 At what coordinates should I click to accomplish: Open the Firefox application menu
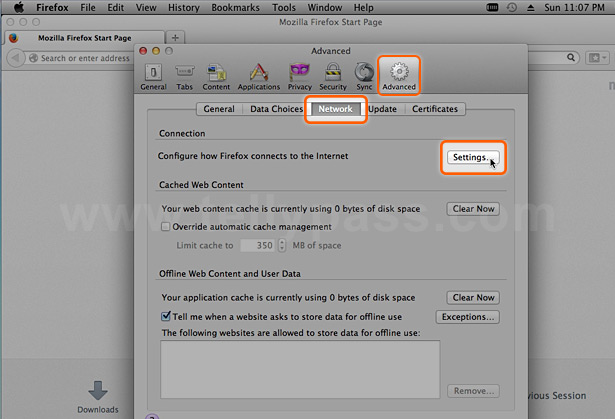(52, 7)
